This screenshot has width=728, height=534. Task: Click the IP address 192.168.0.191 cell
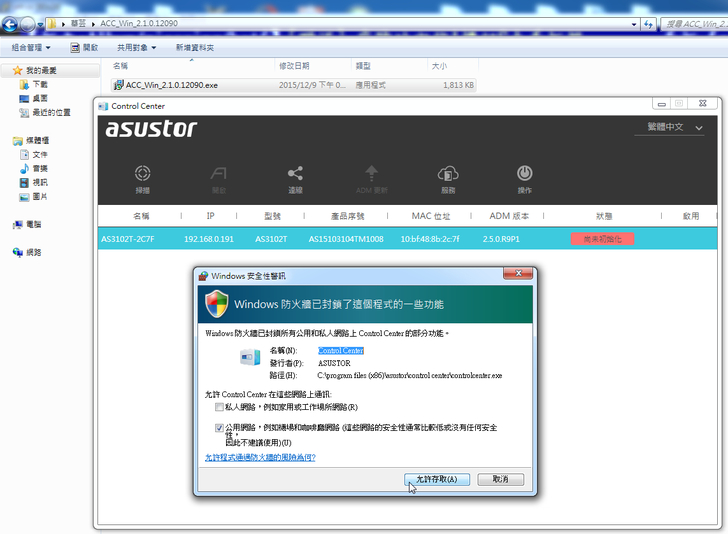pos(209,239)
